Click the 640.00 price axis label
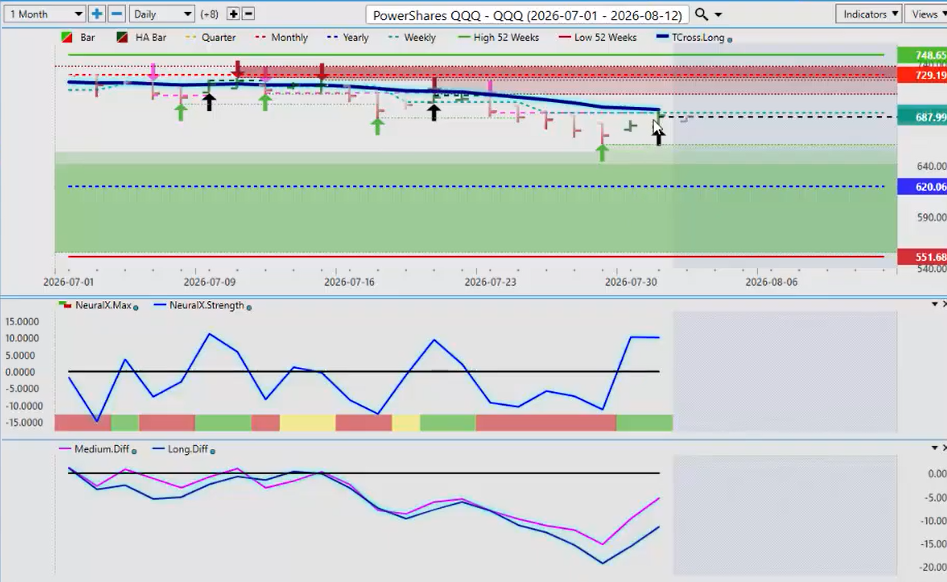The width and height of the screenshot is (947, 582). (931, 166)
